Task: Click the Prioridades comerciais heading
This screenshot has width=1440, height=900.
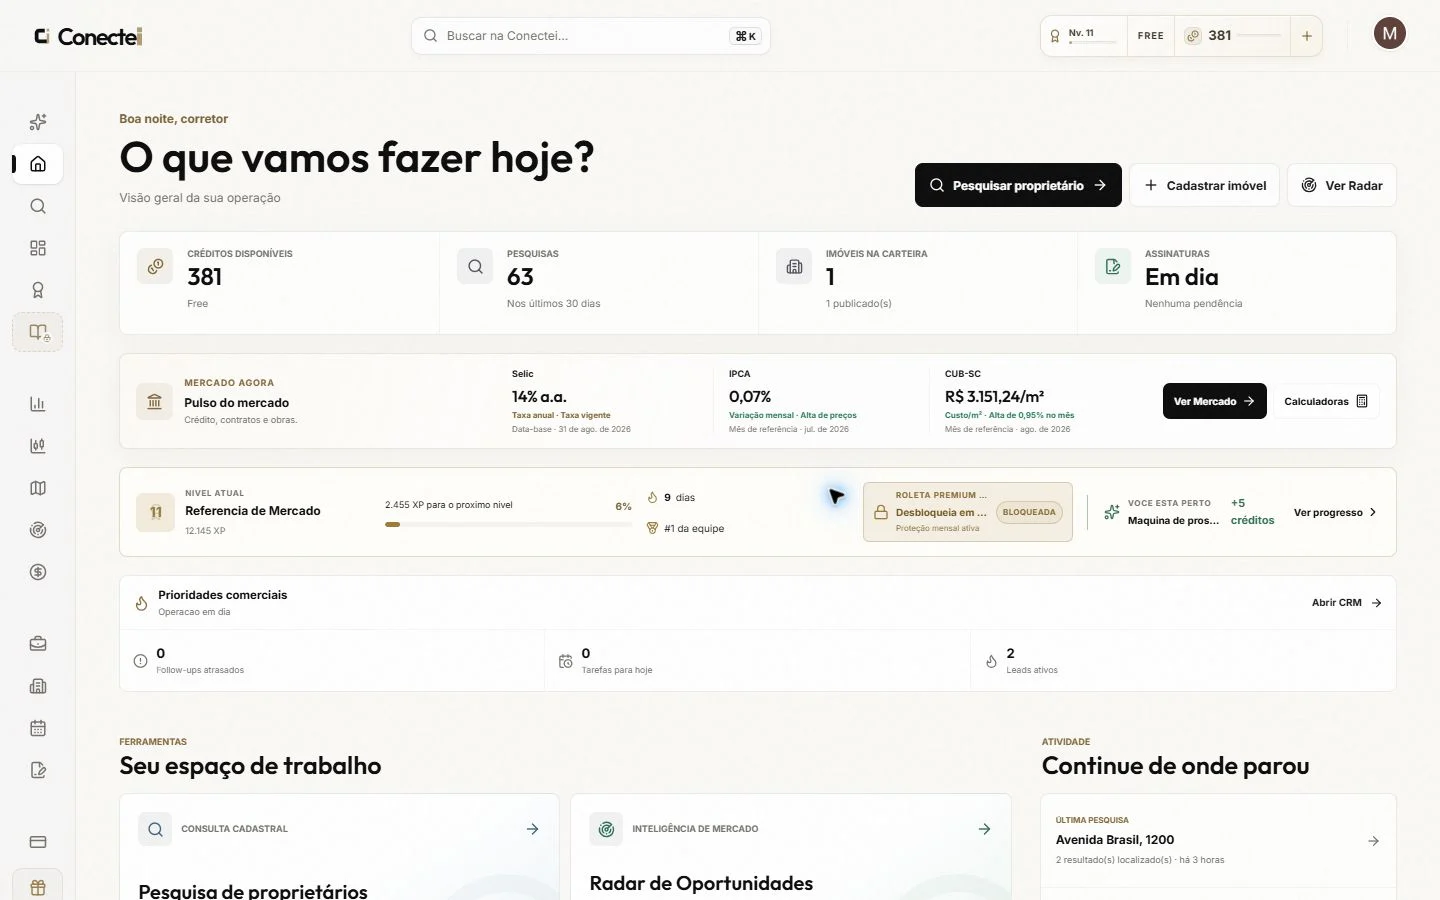Action: [x=222, y=595]
